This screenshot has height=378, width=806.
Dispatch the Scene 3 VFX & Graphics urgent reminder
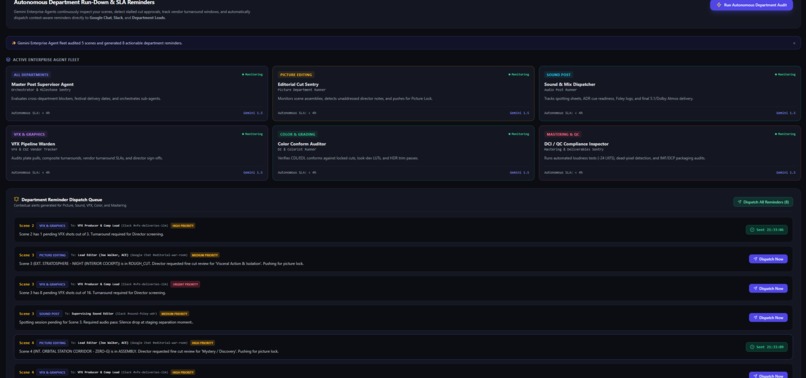pos(768,289)
